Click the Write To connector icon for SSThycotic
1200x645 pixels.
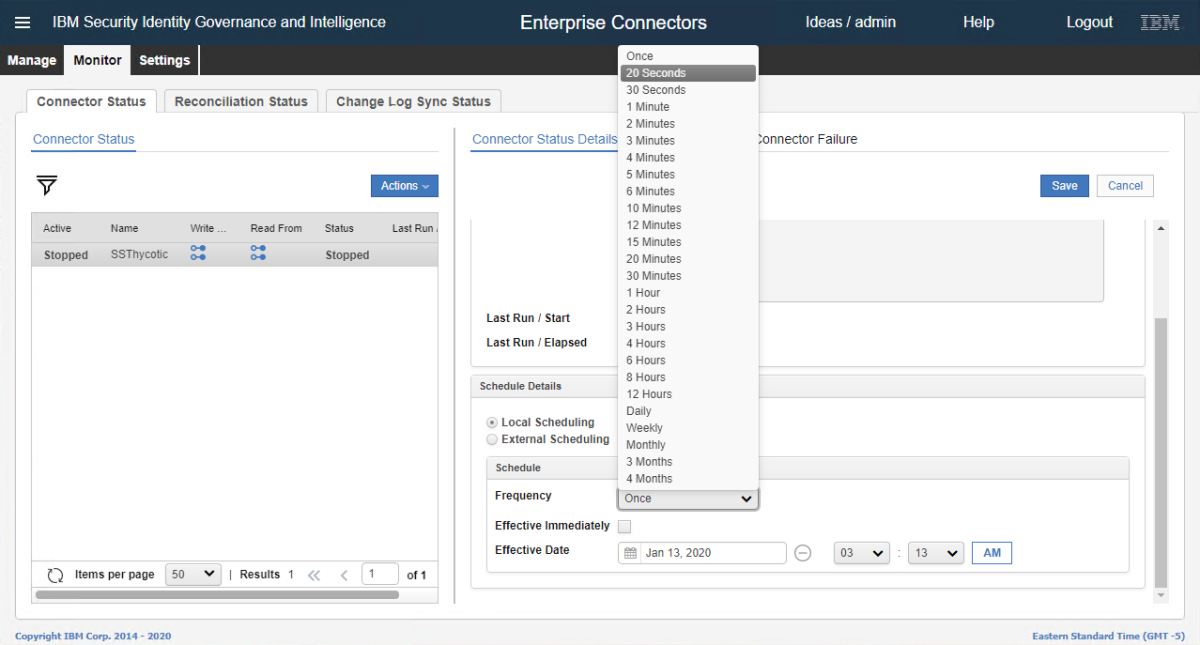[x=198, y=254]
